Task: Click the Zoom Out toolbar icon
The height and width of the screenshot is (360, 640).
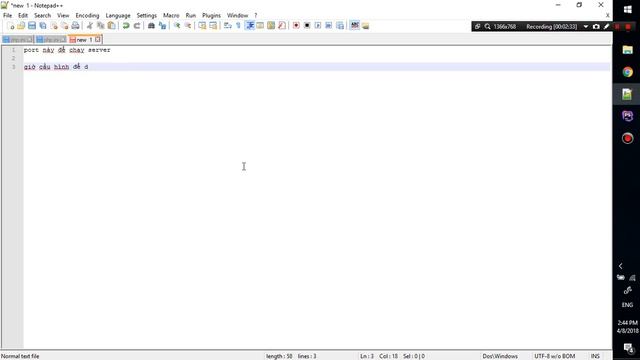Action: coord(188,26)
